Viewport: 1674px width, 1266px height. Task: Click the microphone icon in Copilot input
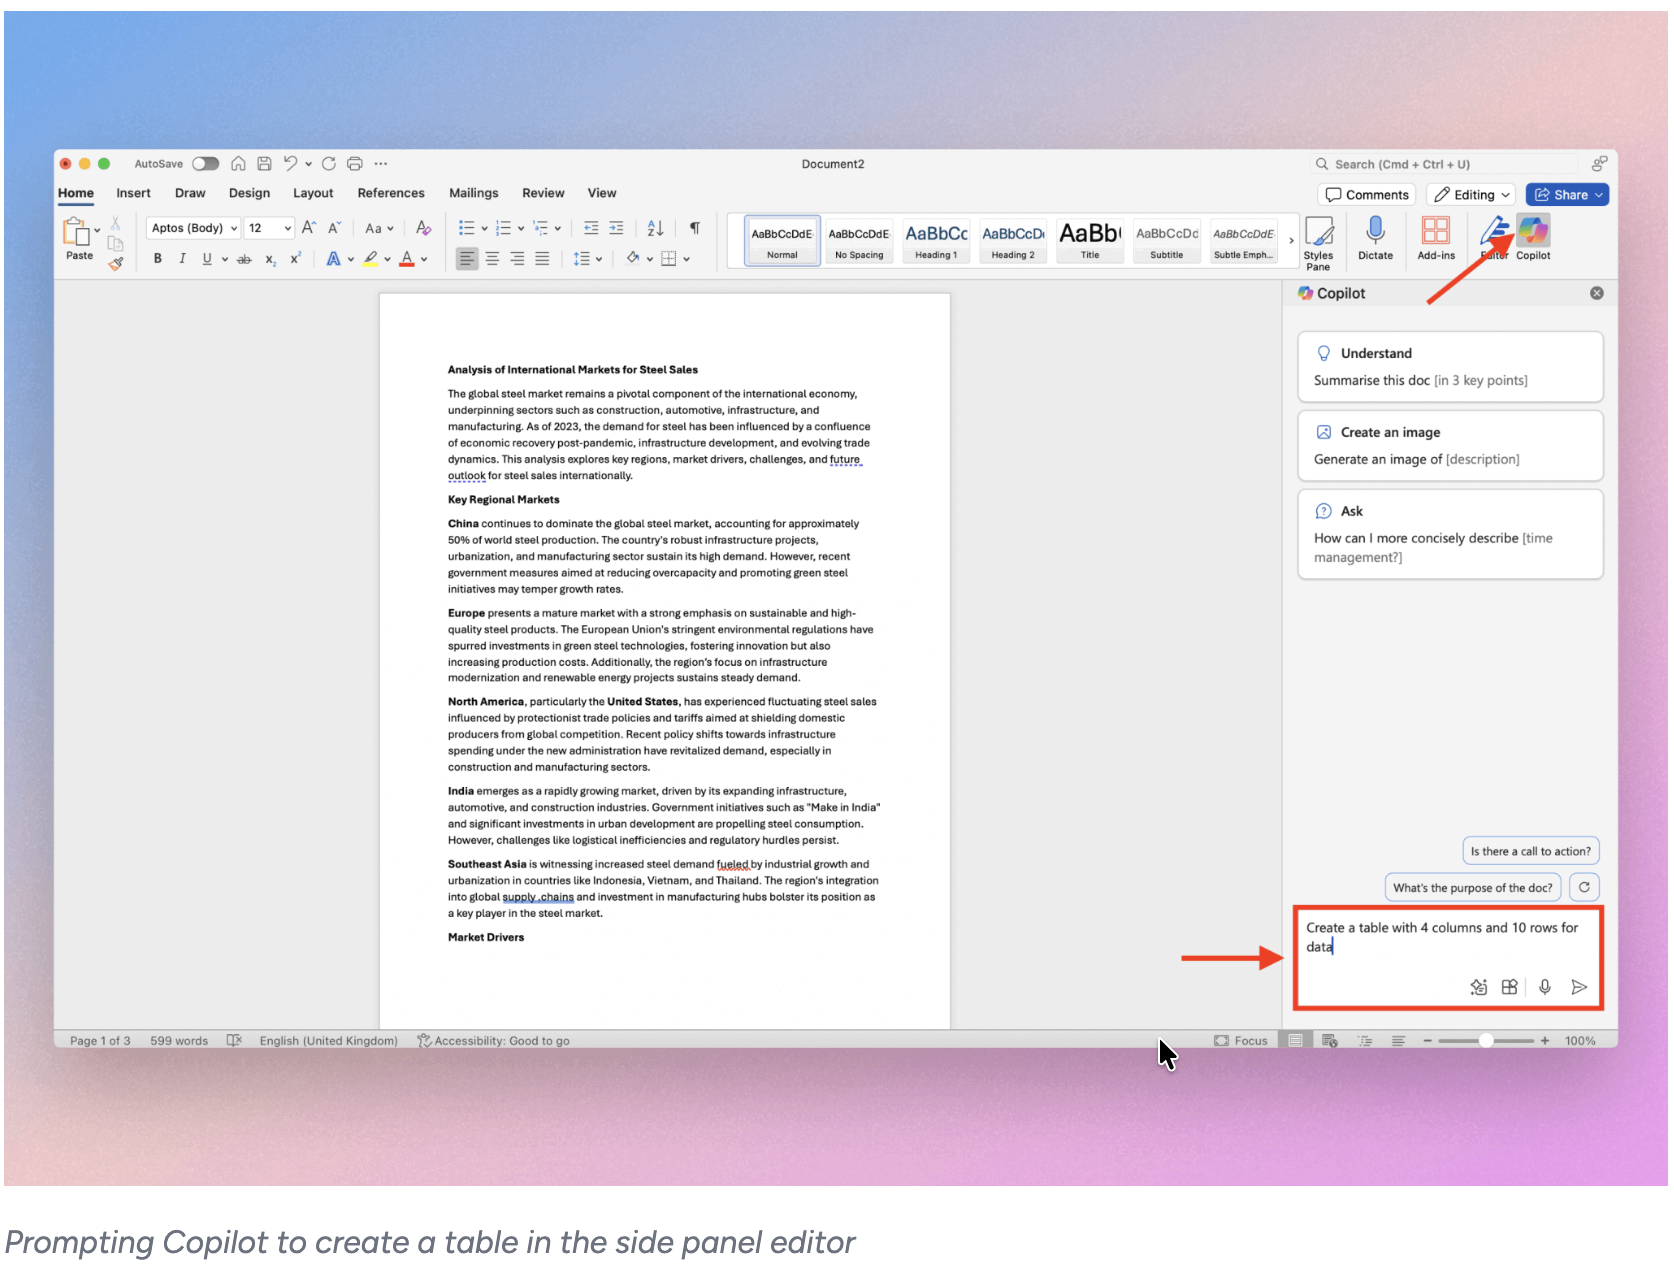1545,987
